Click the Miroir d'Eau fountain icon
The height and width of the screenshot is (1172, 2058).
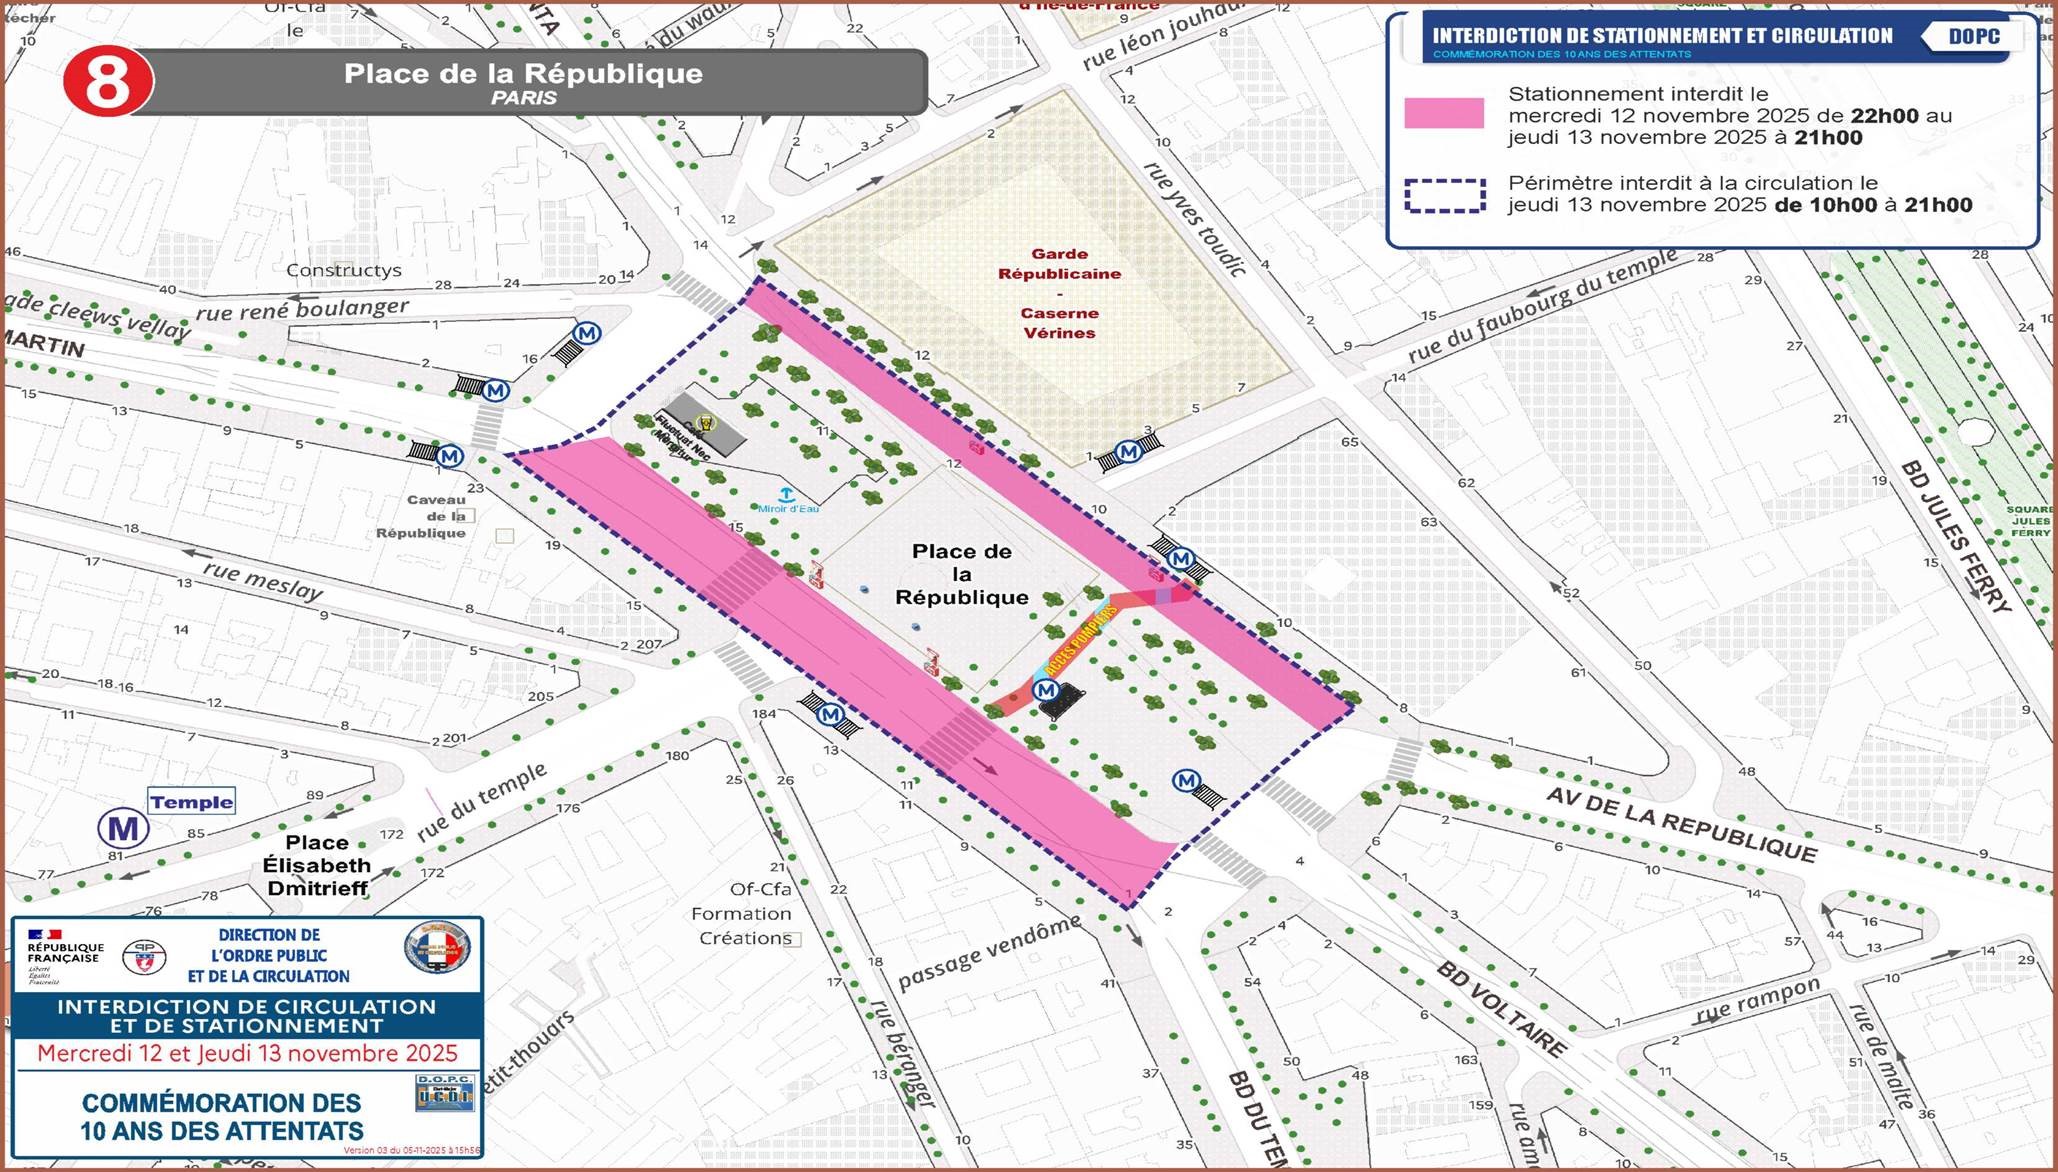(x=787, y=495)
